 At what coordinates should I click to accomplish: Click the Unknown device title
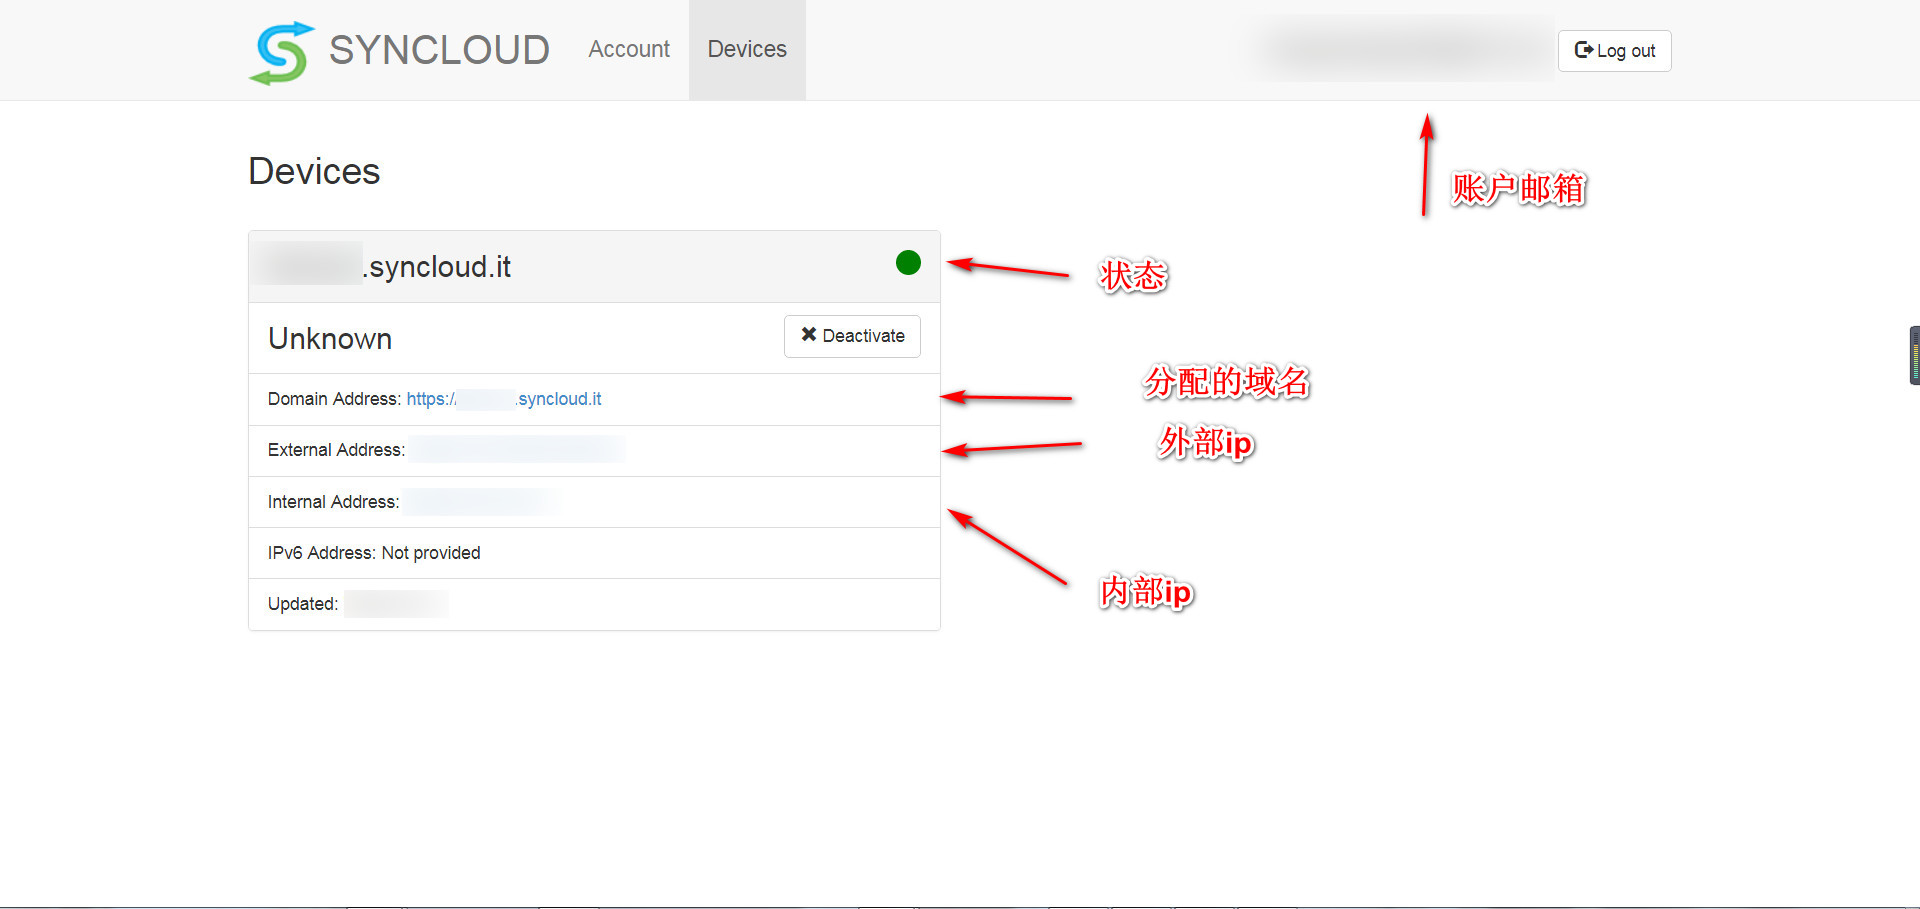click(x=330, y=339)
